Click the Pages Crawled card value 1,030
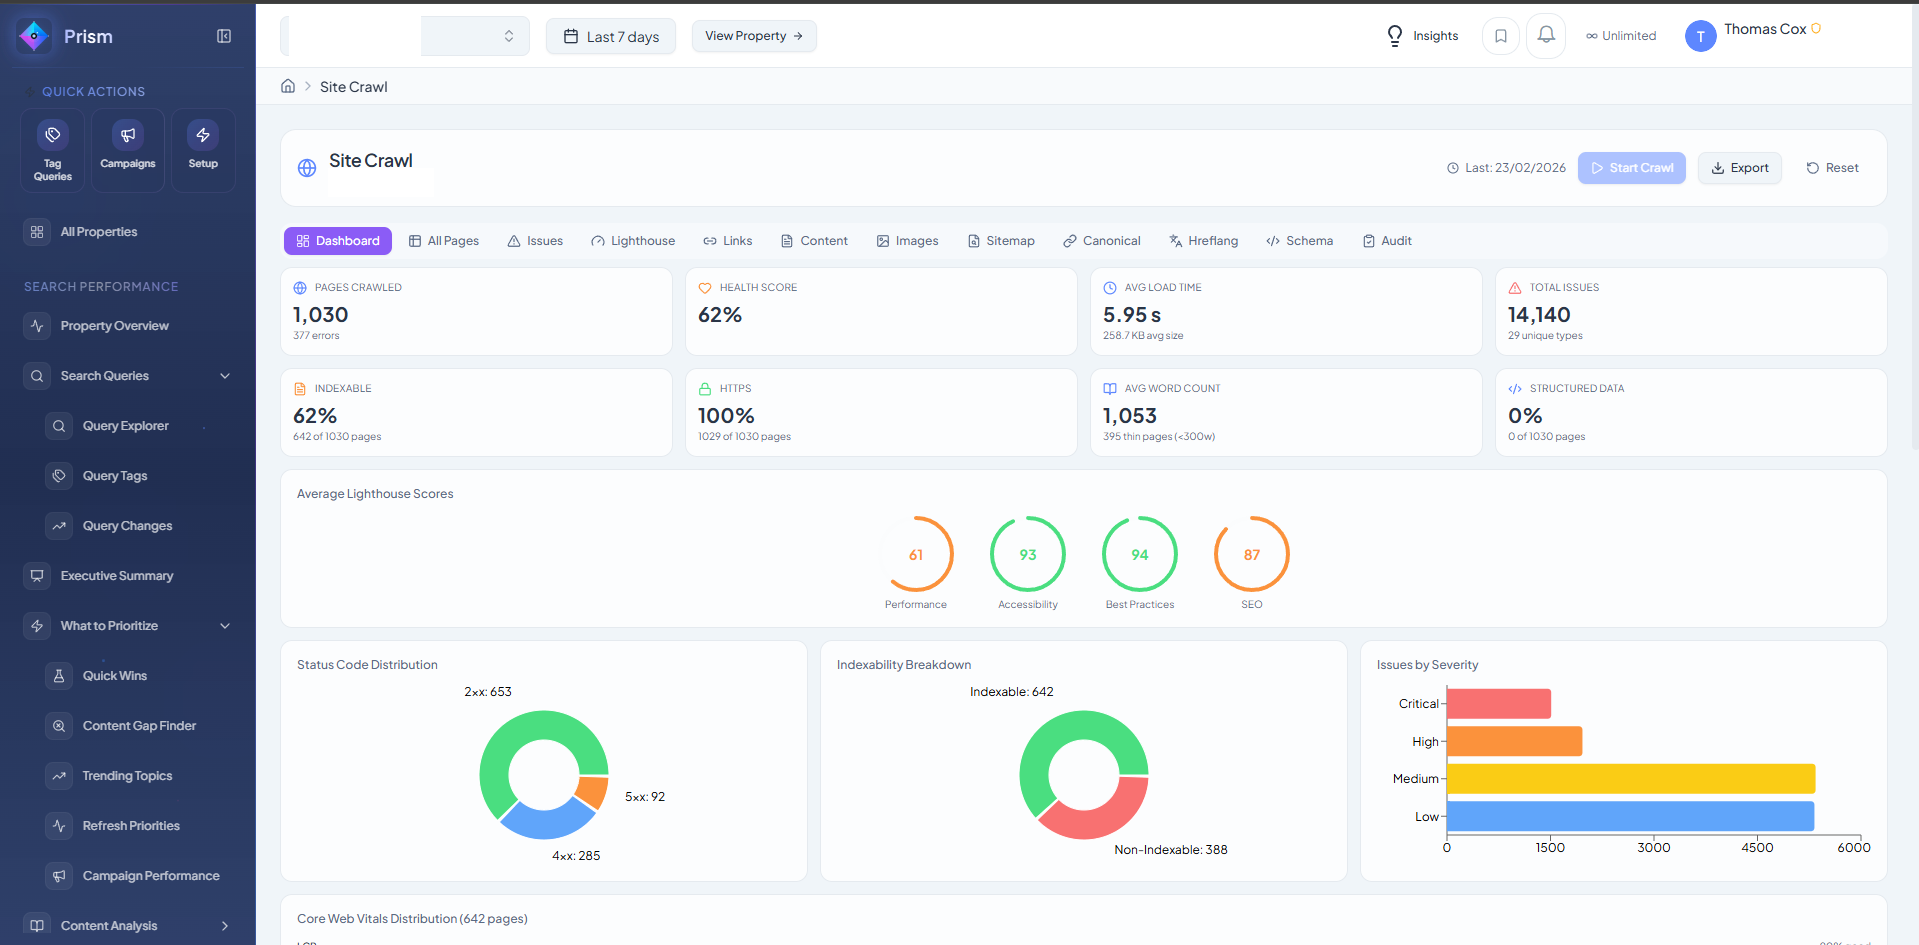The image size is (1919, 945). pyautogui.click(x=321, y=315)
